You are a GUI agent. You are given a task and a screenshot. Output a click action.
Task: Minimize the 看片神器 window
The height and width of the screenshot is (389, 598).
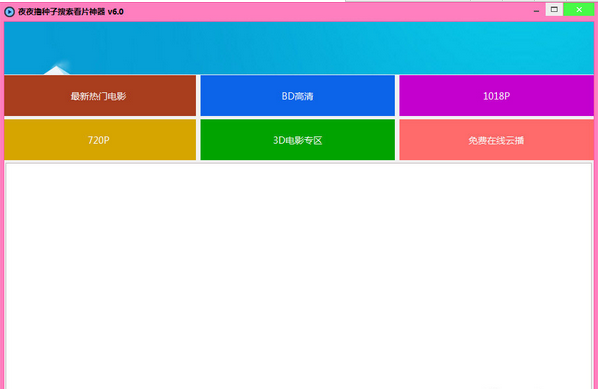[x=536, y=11]
